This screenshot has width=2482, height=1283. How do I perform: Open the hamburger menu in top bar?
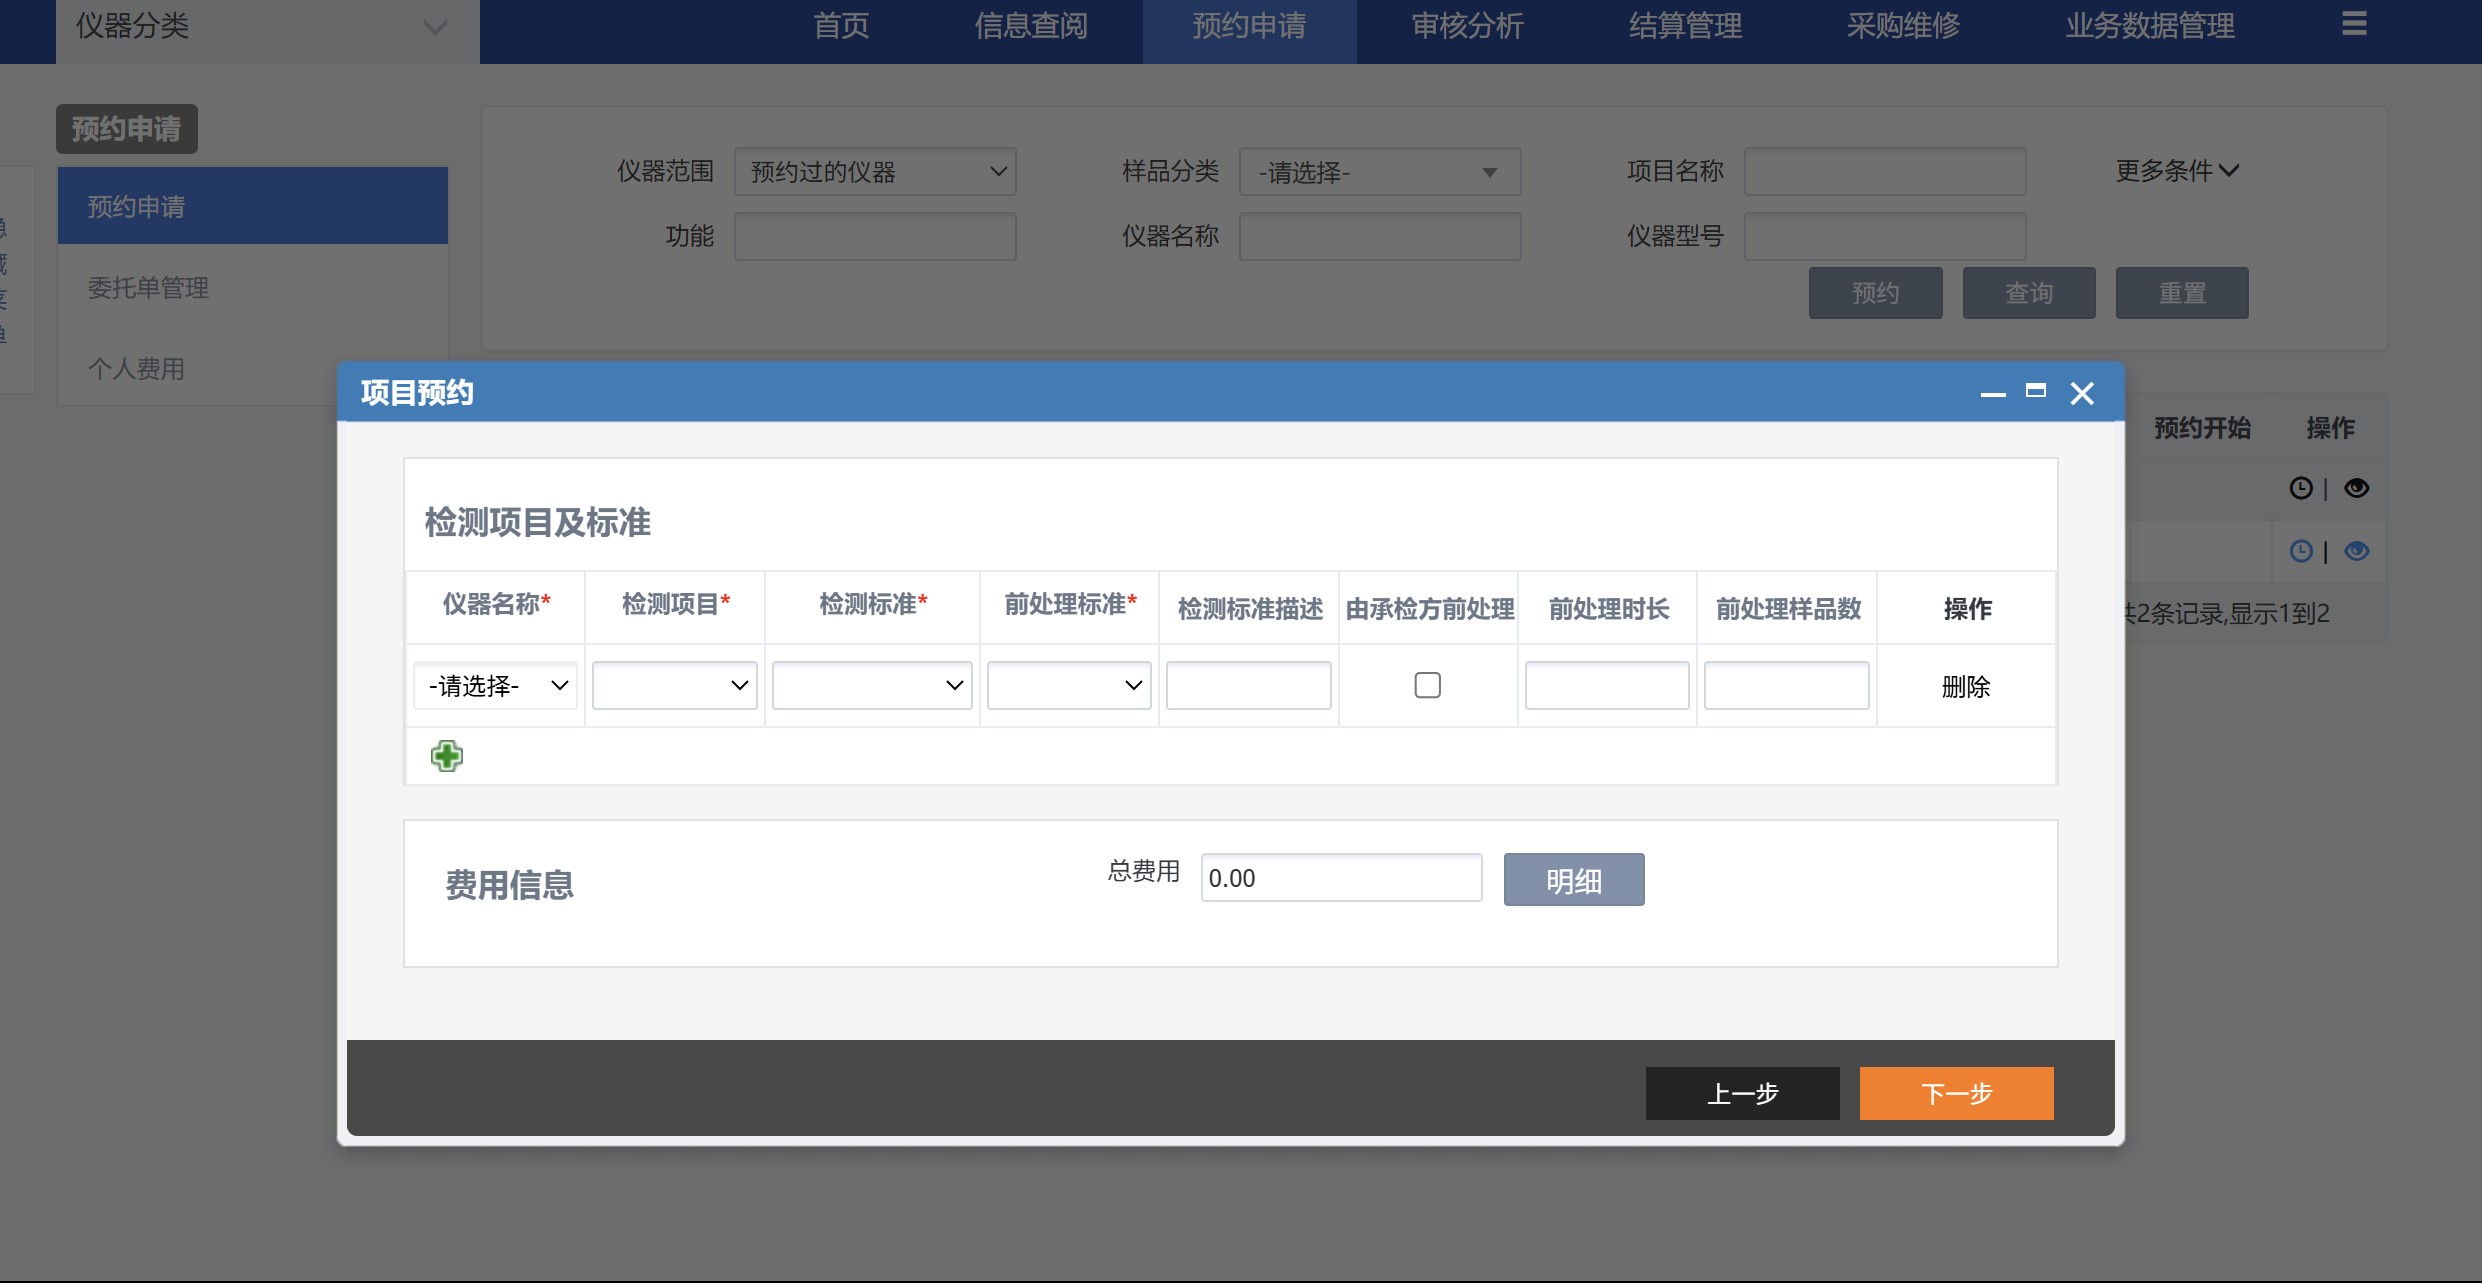tap(2354, 24)
